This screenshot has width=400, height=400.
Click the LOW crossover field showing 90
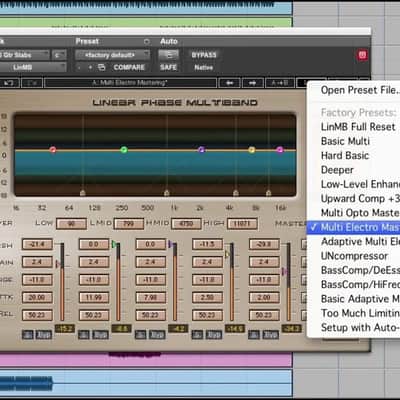tap(71, 224)
